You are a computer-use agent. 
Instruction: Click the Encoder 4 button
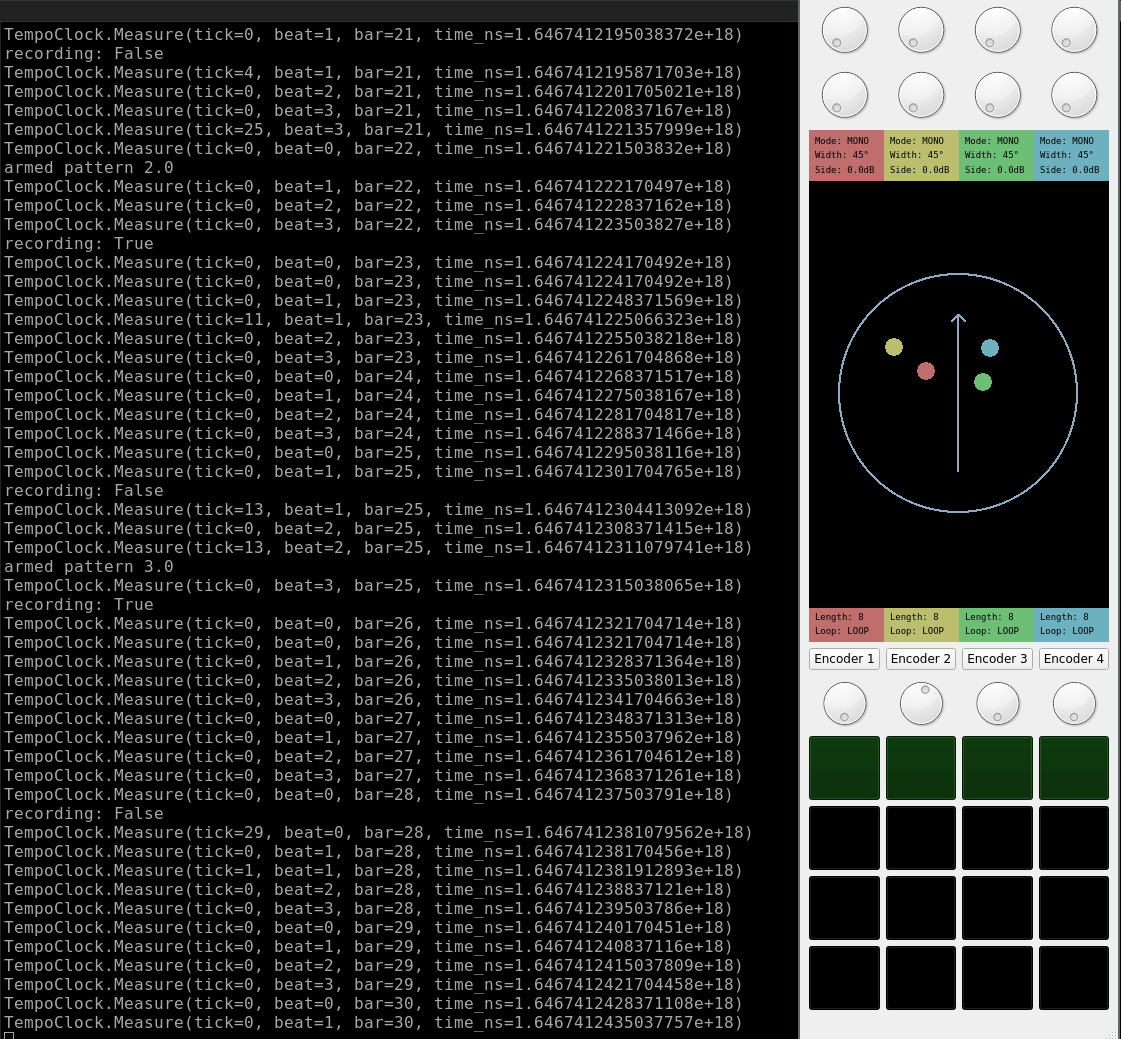coord(1074,659)
